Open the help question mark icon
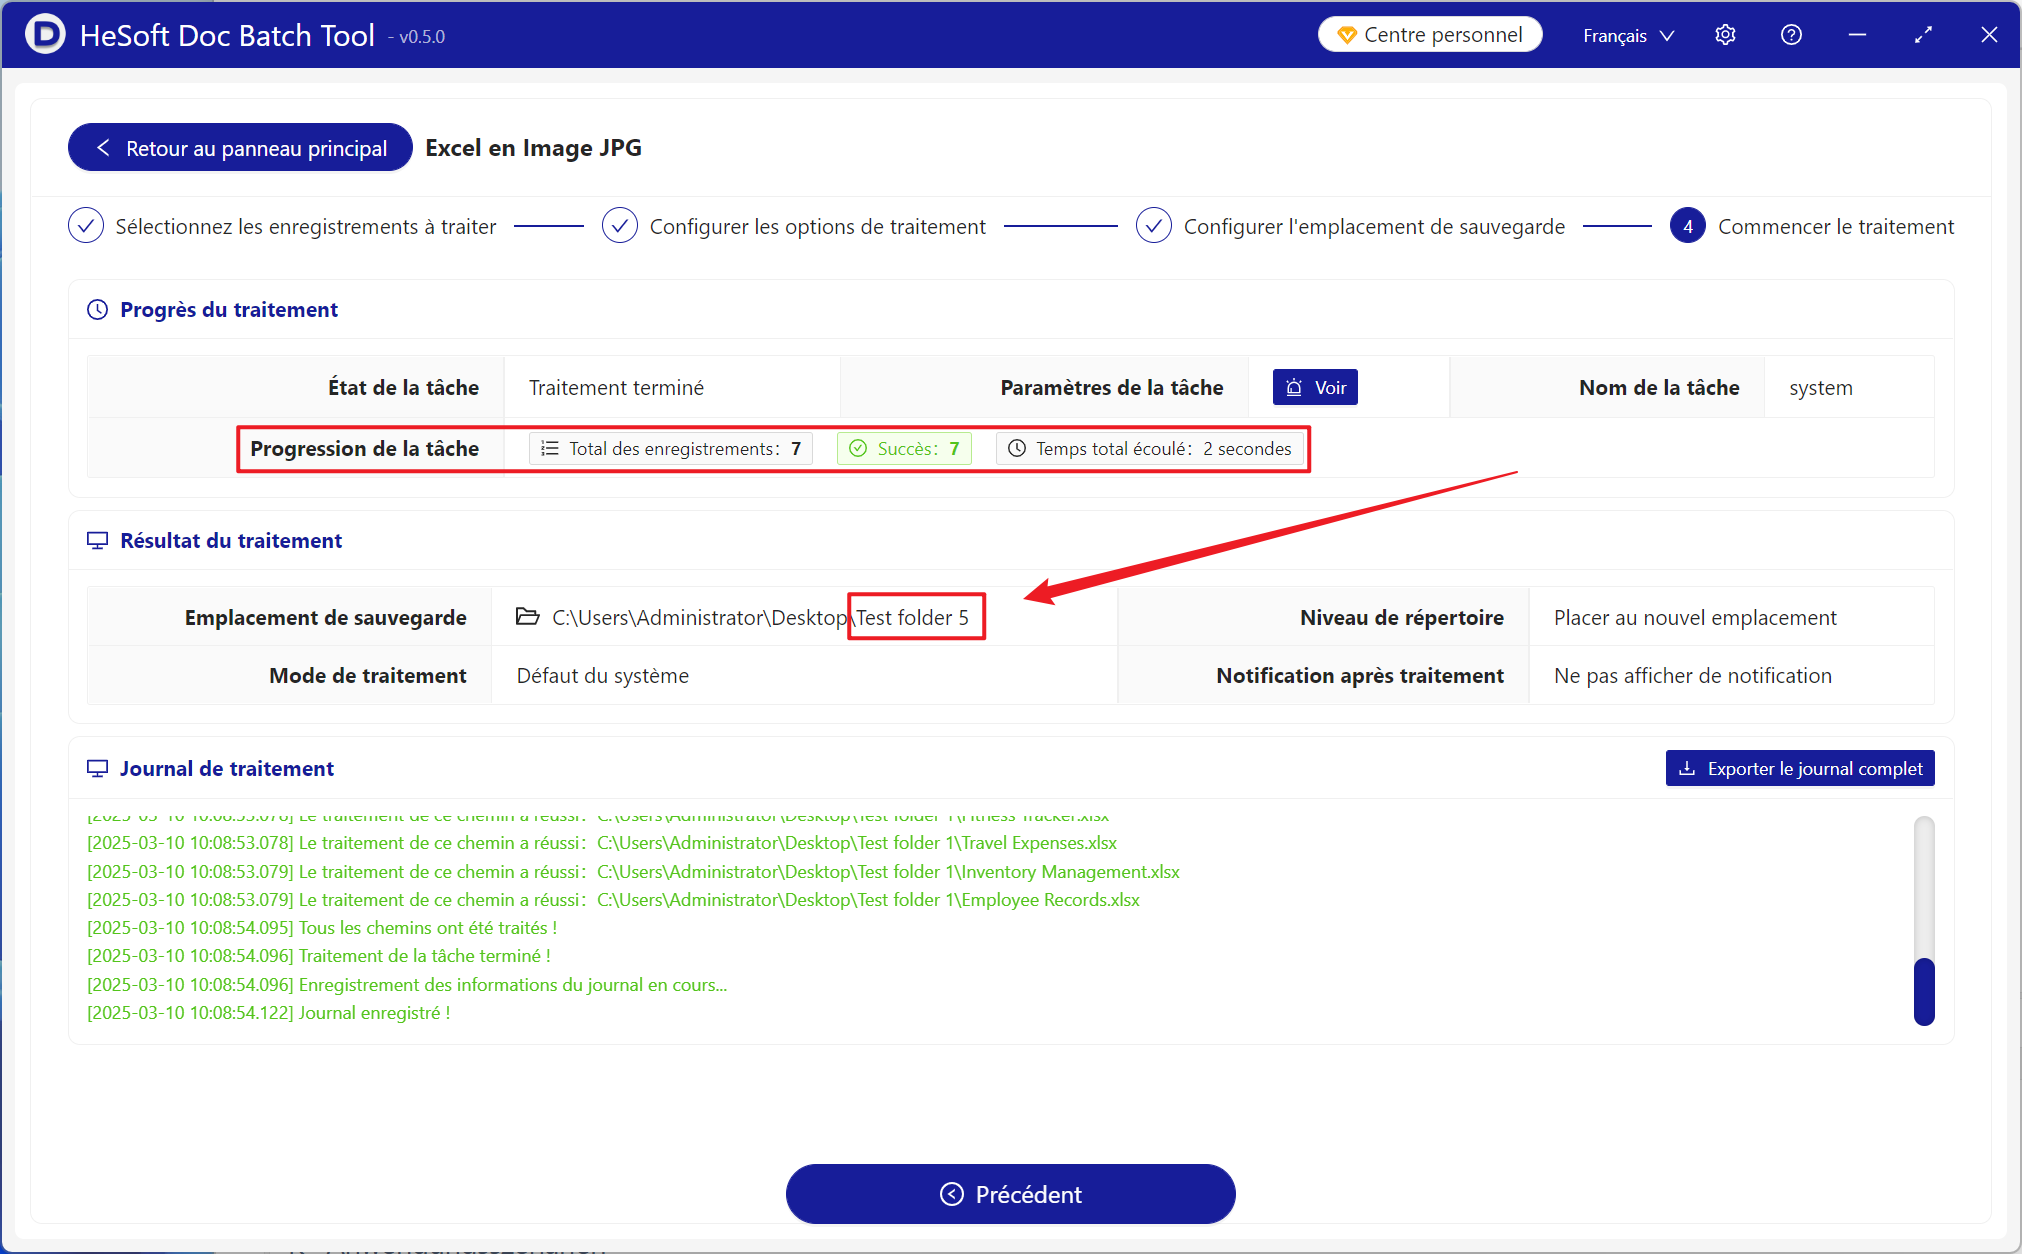 click(x=1791, y=35)
